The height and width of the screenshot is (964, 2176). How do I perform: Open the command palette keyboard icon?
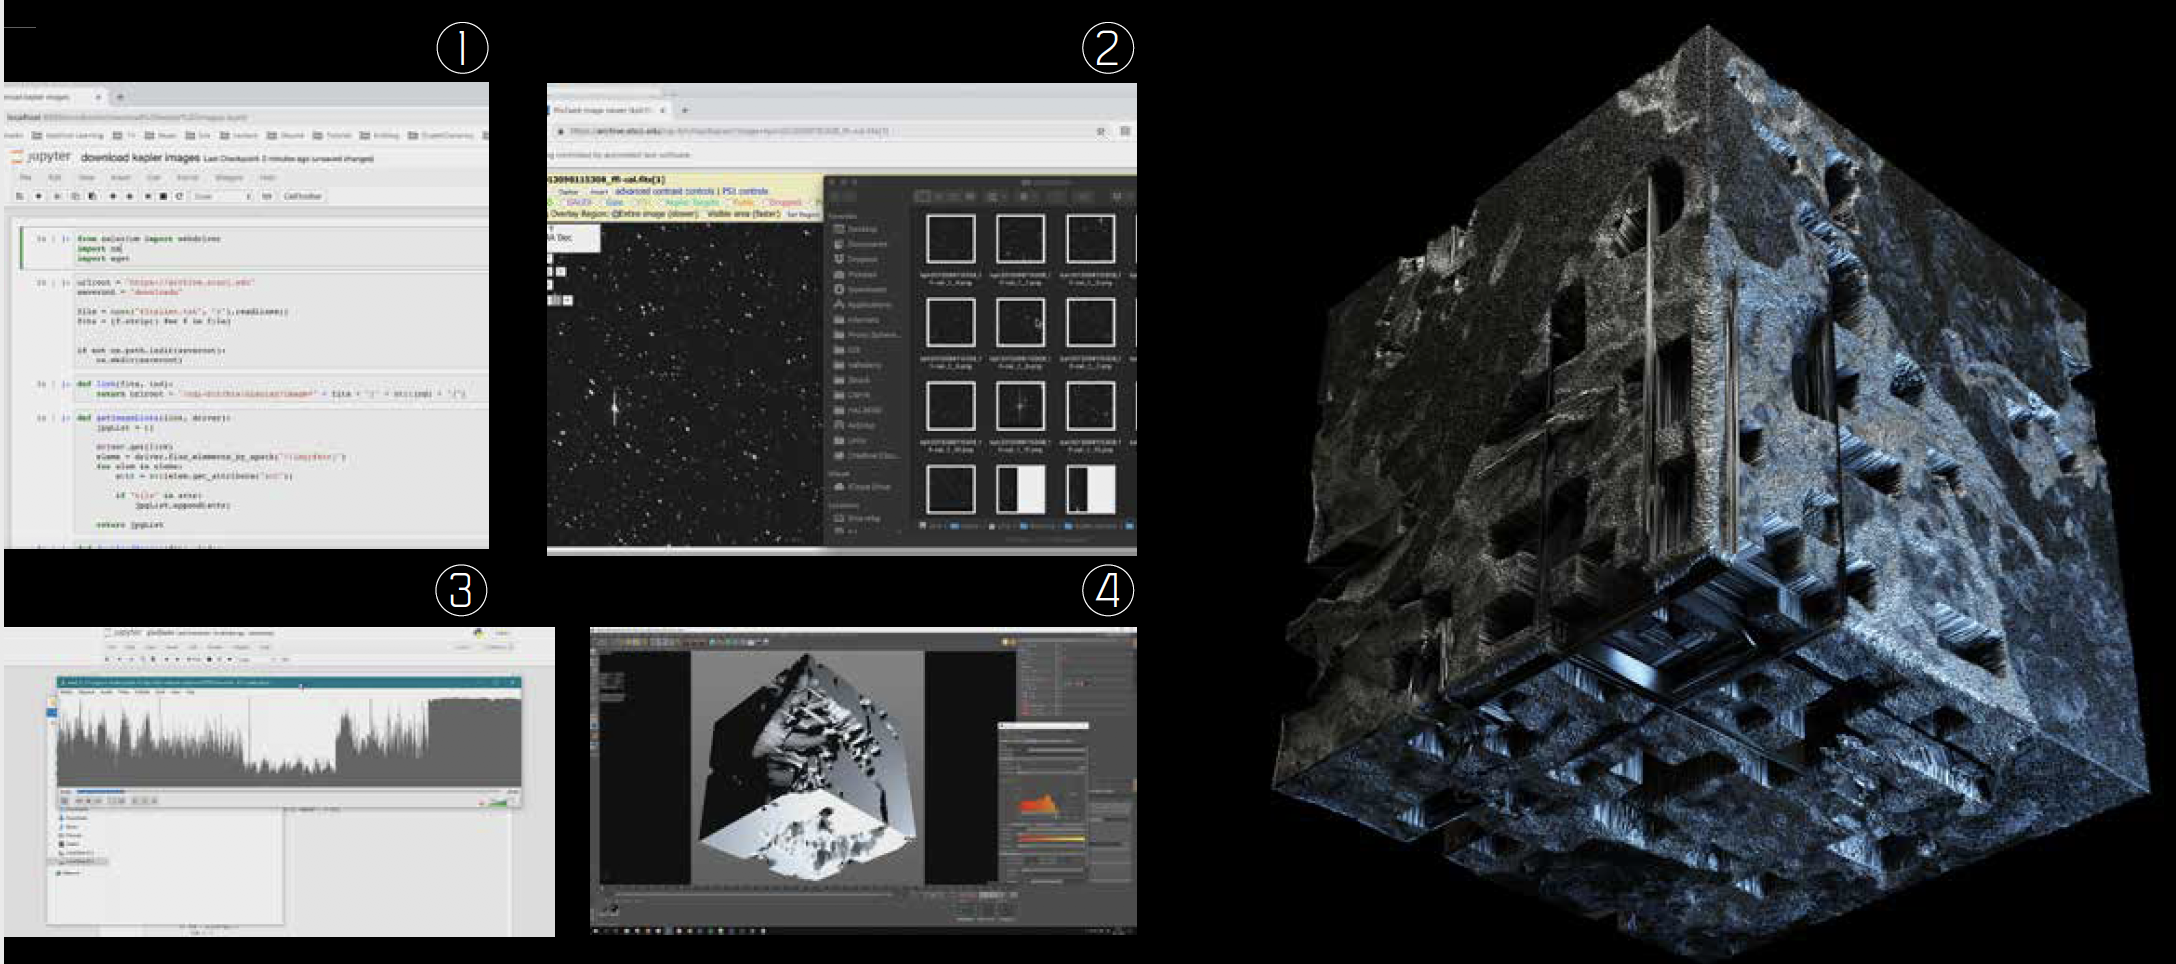point(267,196)
